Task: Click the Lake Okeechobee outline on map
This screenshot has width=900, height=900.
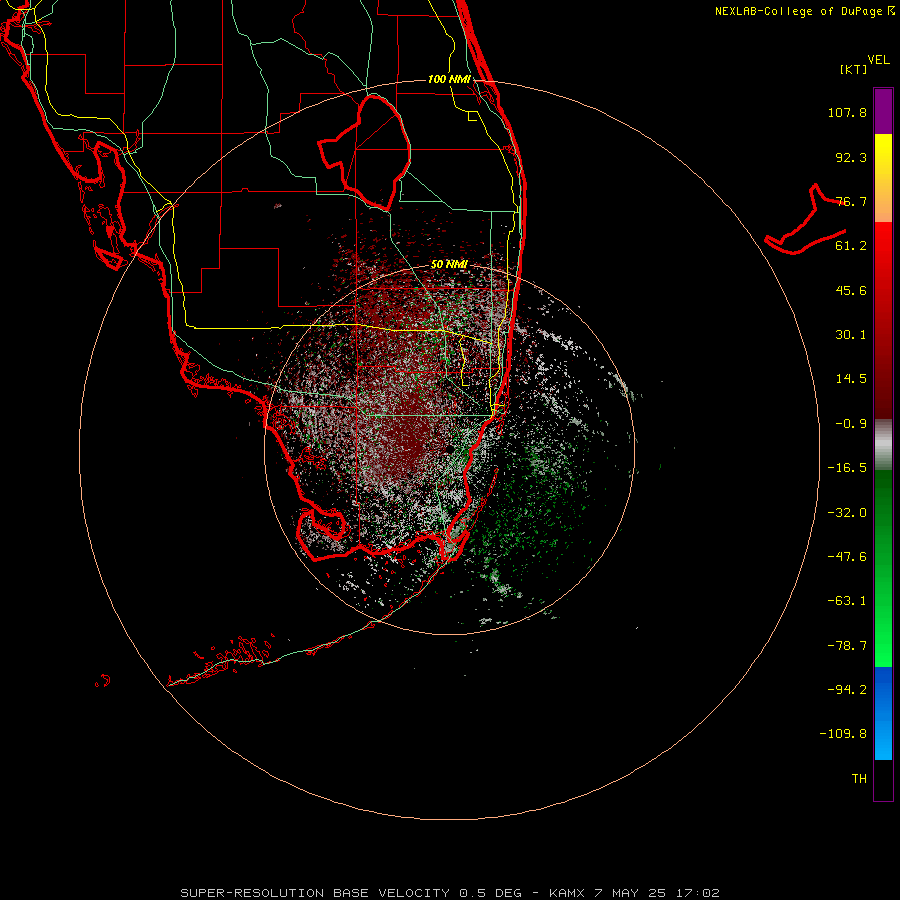Action: (x=364, y=153)
